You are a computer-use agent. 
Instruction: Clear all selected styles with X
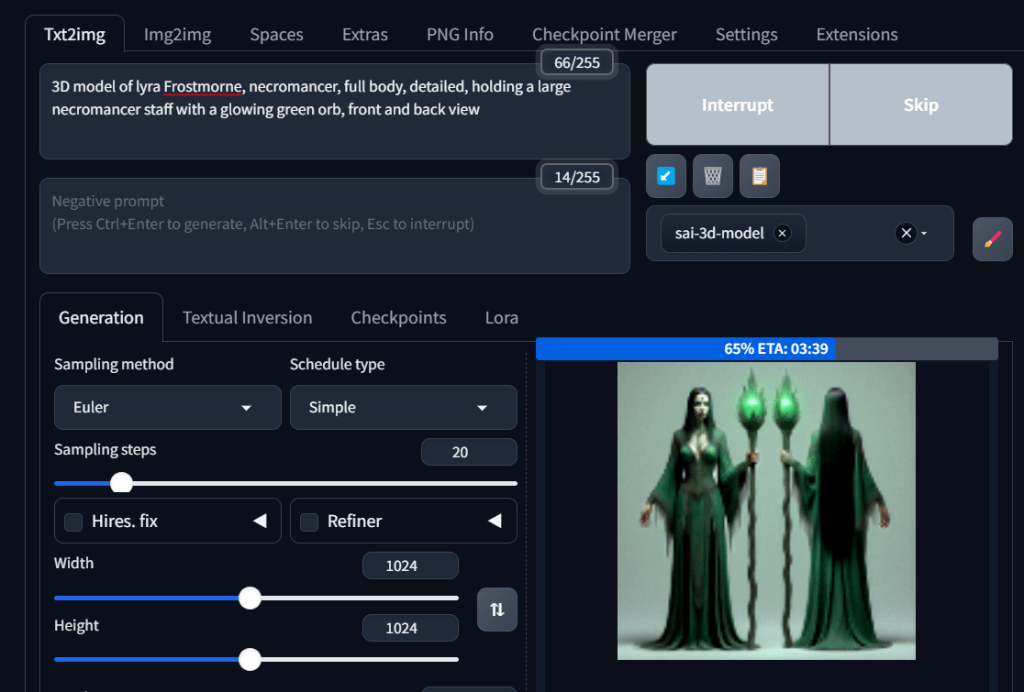click(x=906, y=233)
